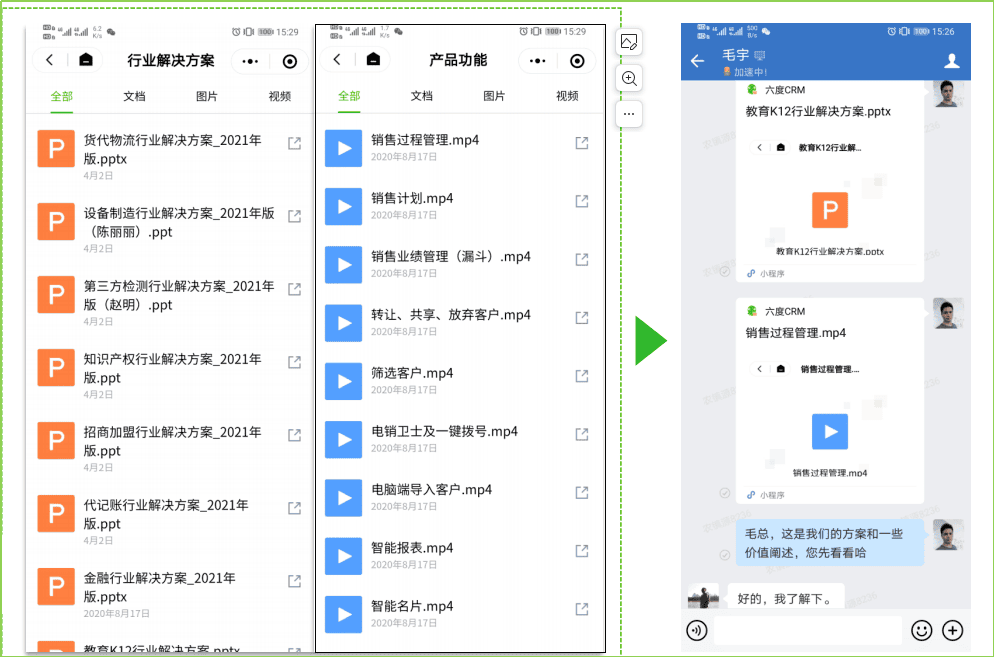Screen dimensions: 994x657
Task: Select 图片 tab in 行业解决方案 screen
Action: (x=207, y=96)
